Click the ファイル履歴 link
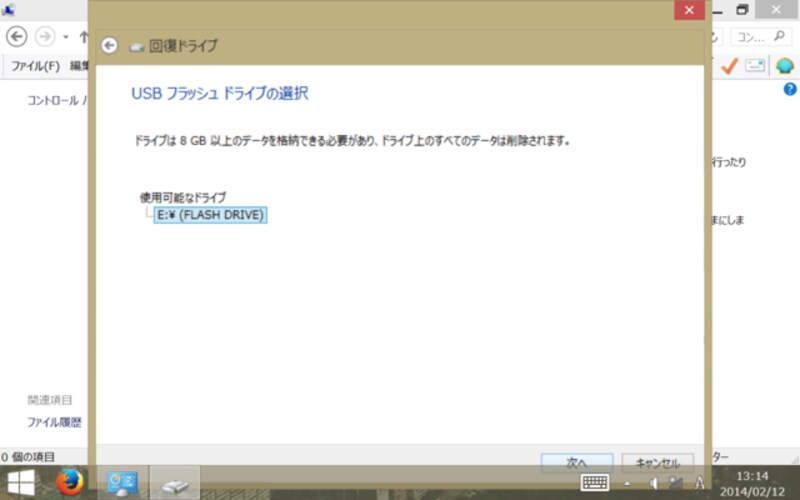This screenshot has width=800, height=500. [54, 422]
